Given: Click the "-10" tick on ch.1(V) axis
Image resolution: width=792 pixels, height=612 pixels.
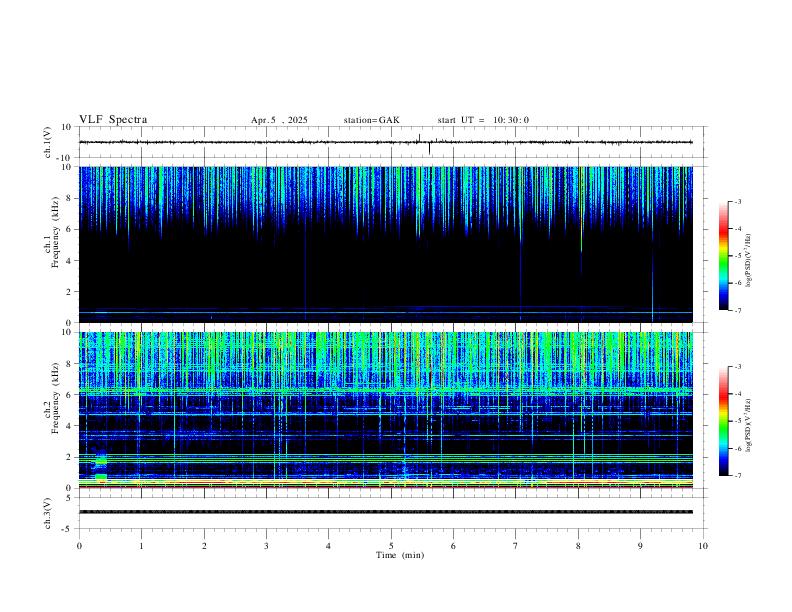Looking at the screenshot, I should click(x=66, y=158).
